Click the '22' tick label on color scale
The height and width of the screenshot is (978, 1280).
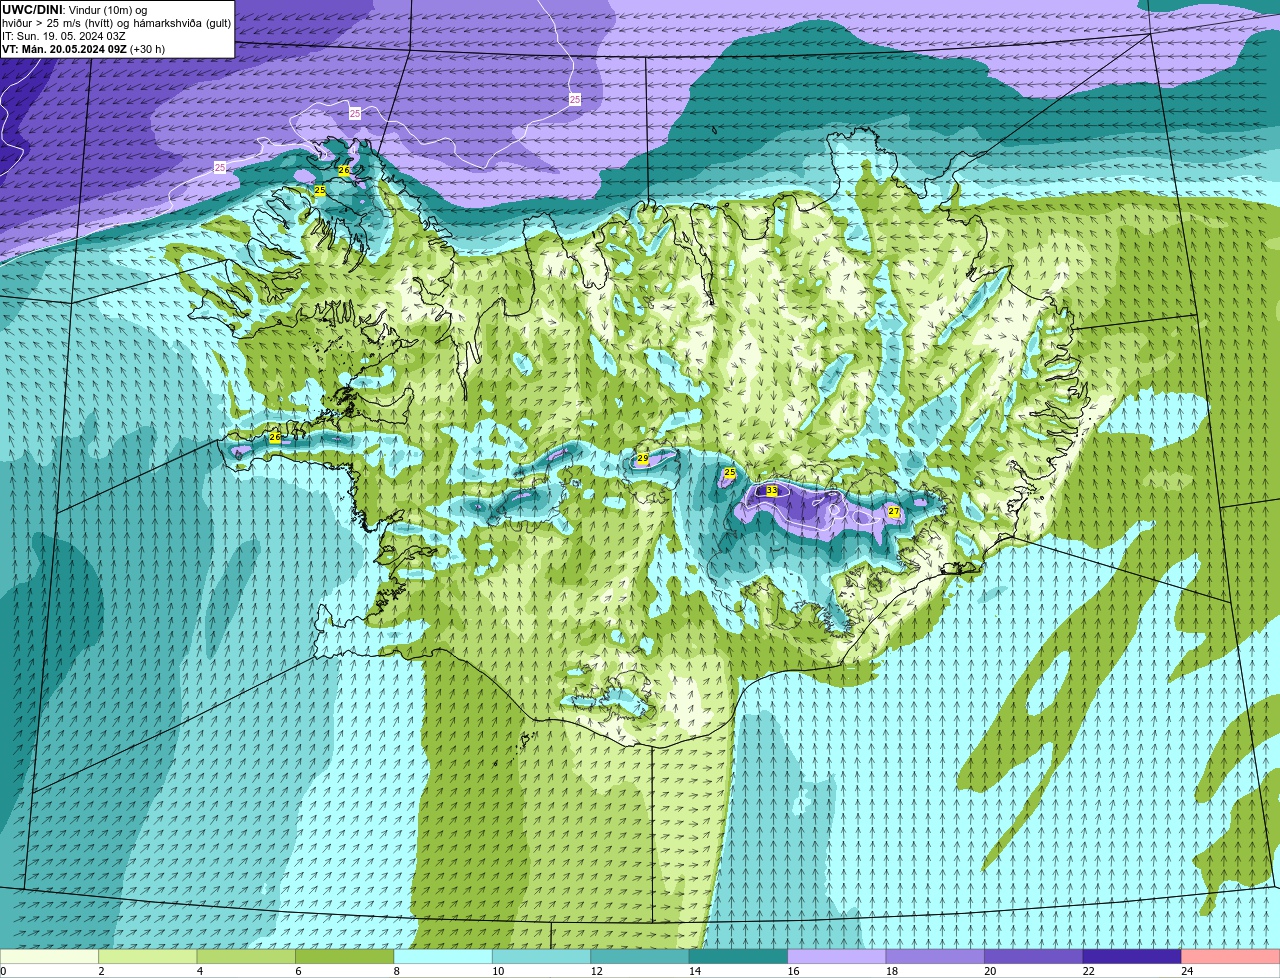click(x=1089, y=971)
